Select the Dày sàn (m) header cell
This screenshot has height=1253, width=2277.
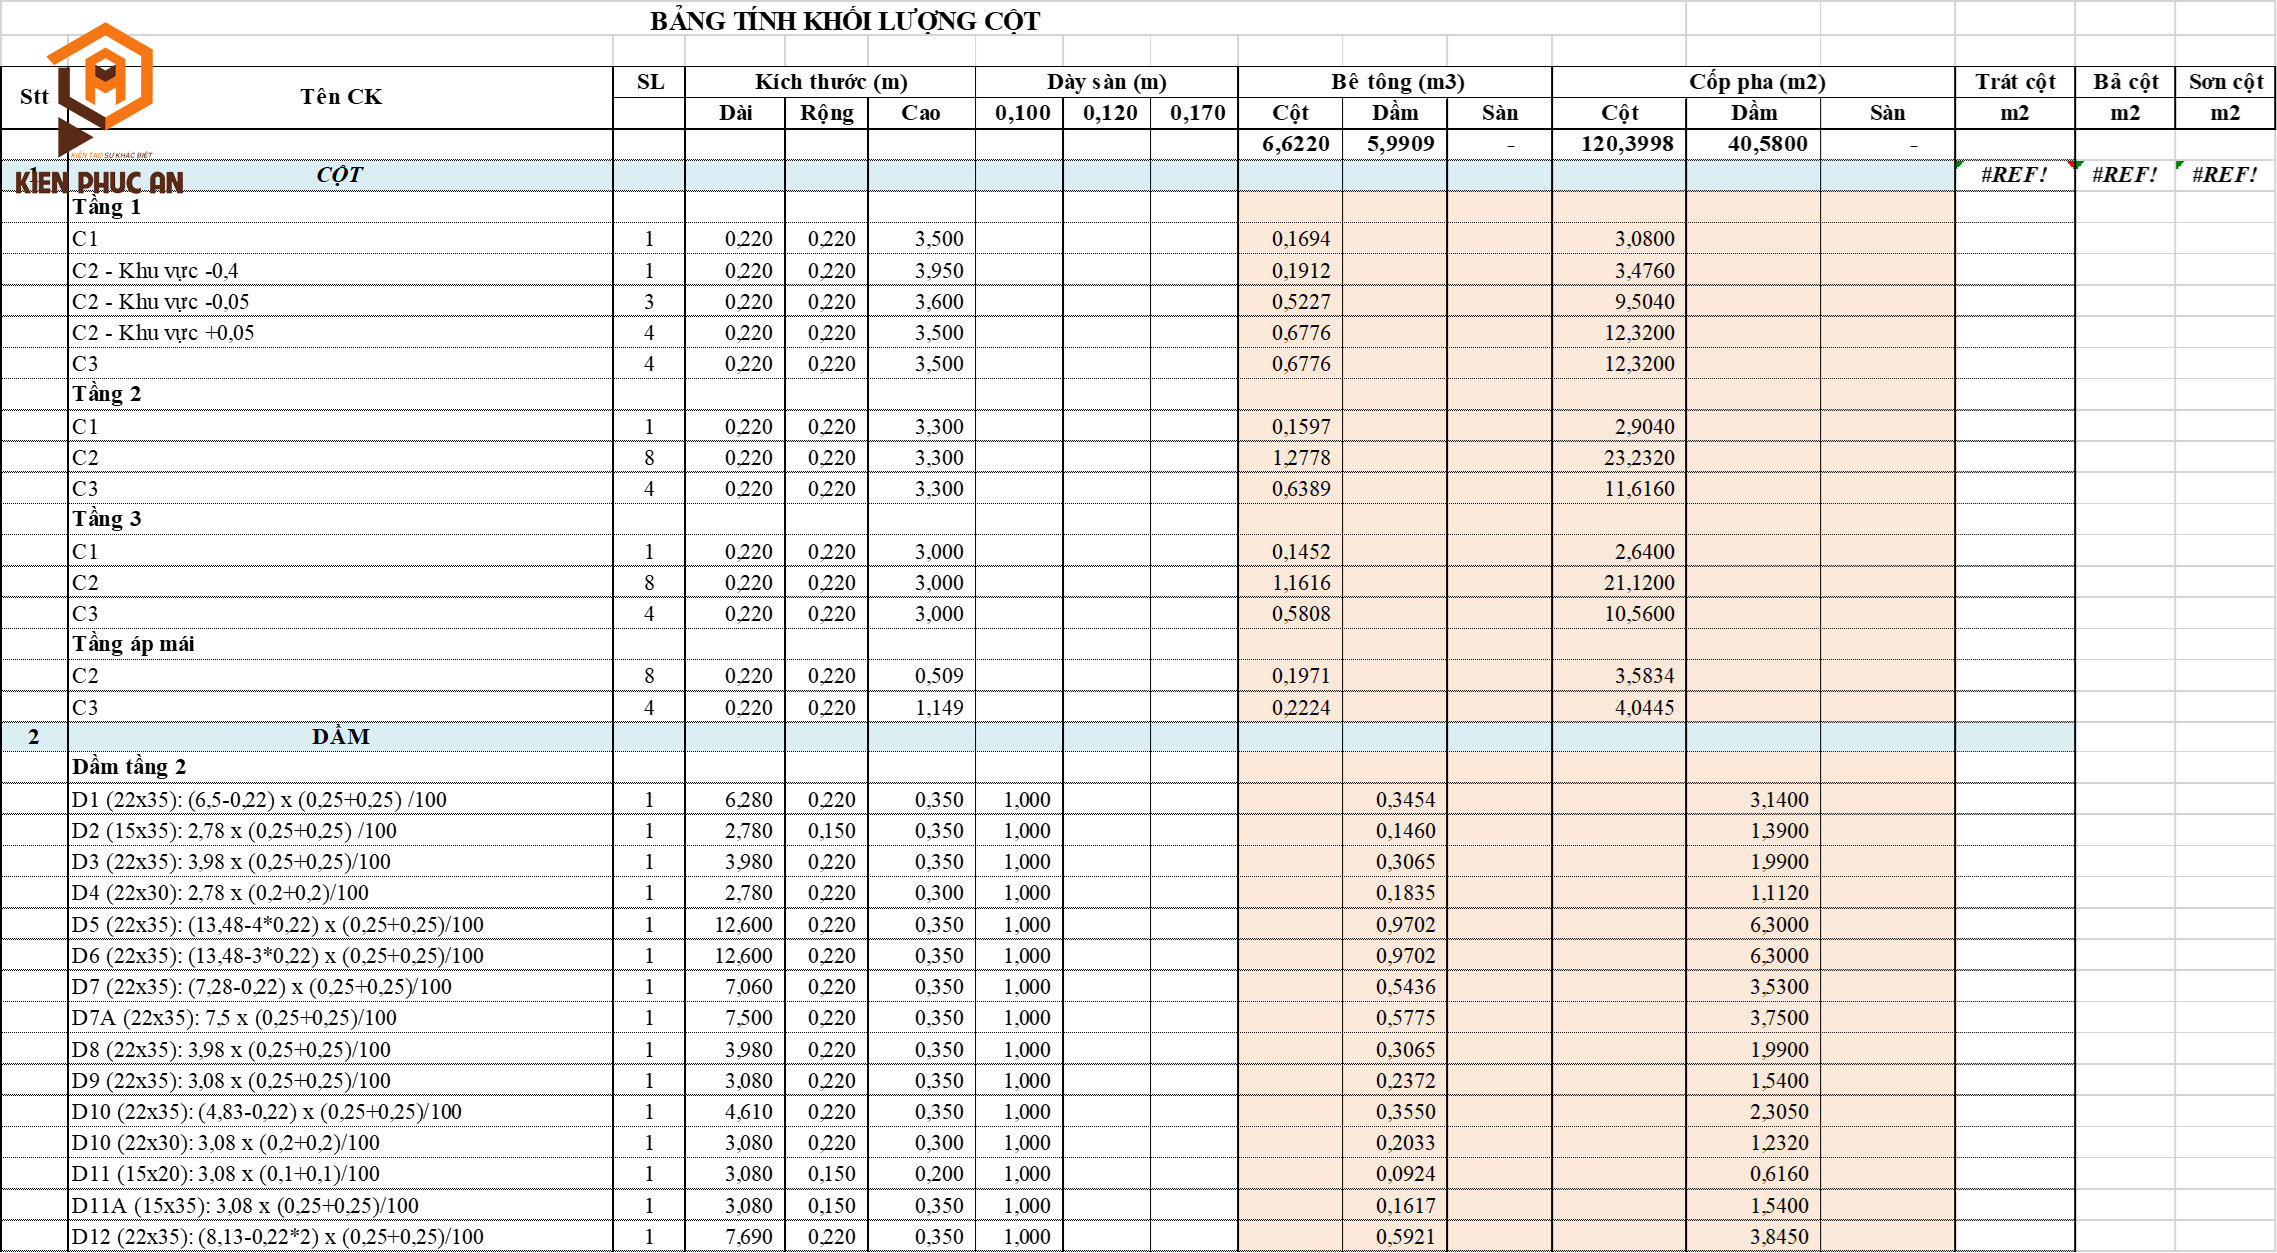pos(1106,82)
